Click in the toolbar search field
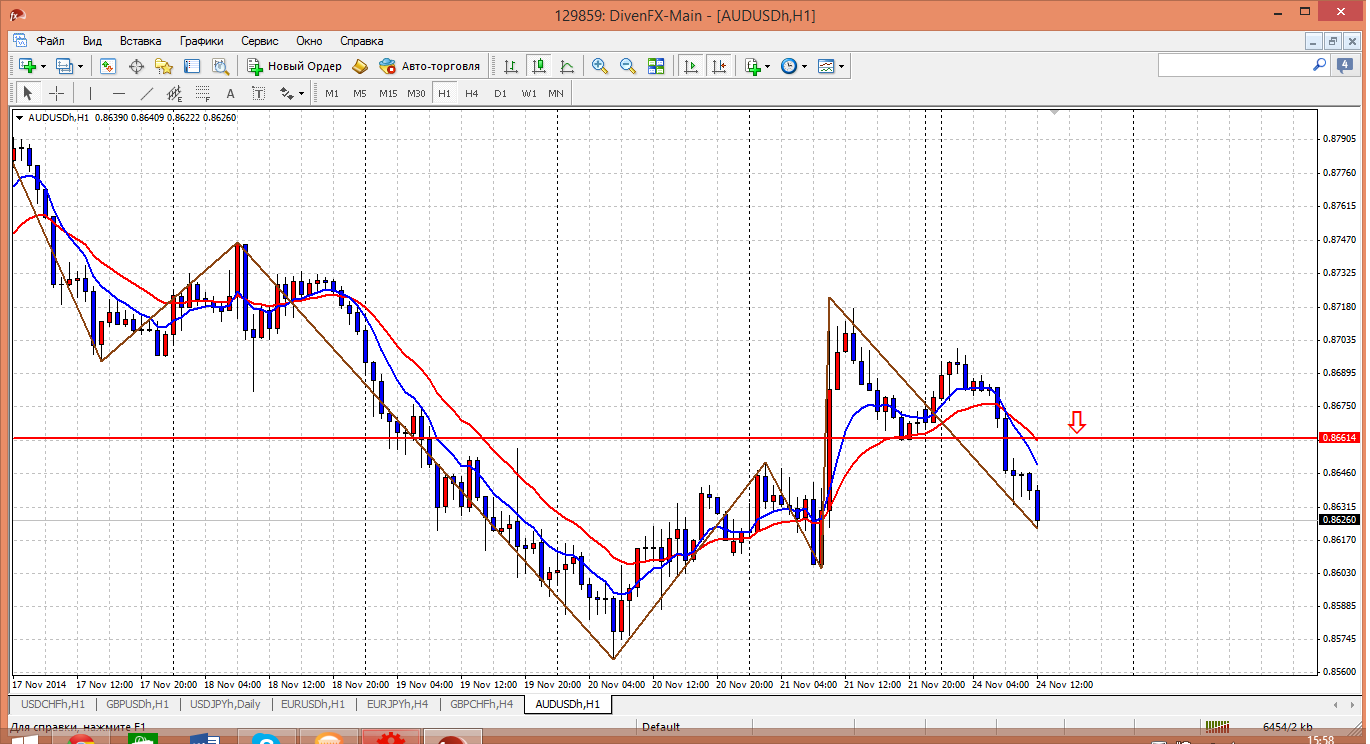The image size is (1370, 744). pyautogui.click(x=1235, y=65)
